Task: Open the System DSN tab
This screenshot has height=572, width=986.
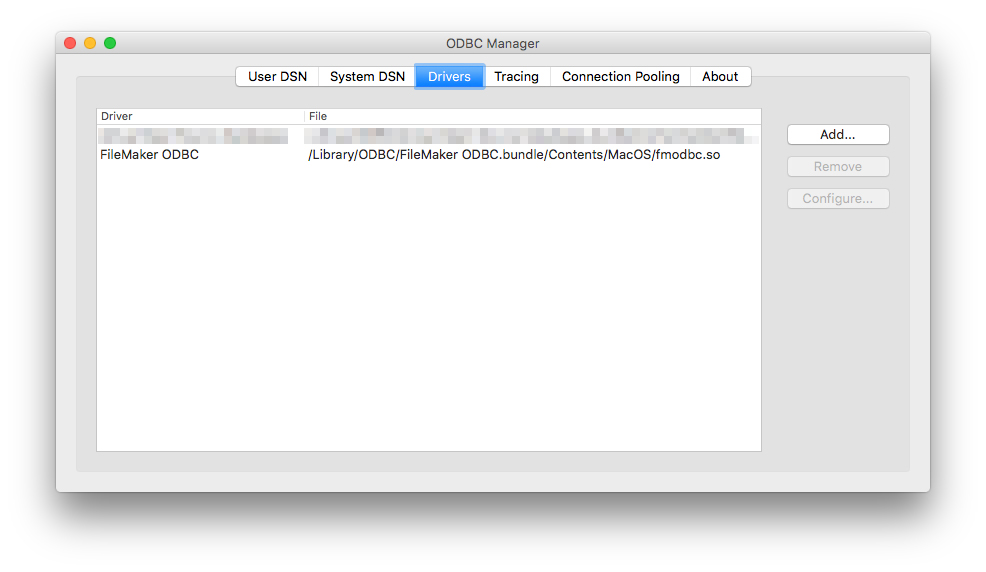Action: [367, 77]
